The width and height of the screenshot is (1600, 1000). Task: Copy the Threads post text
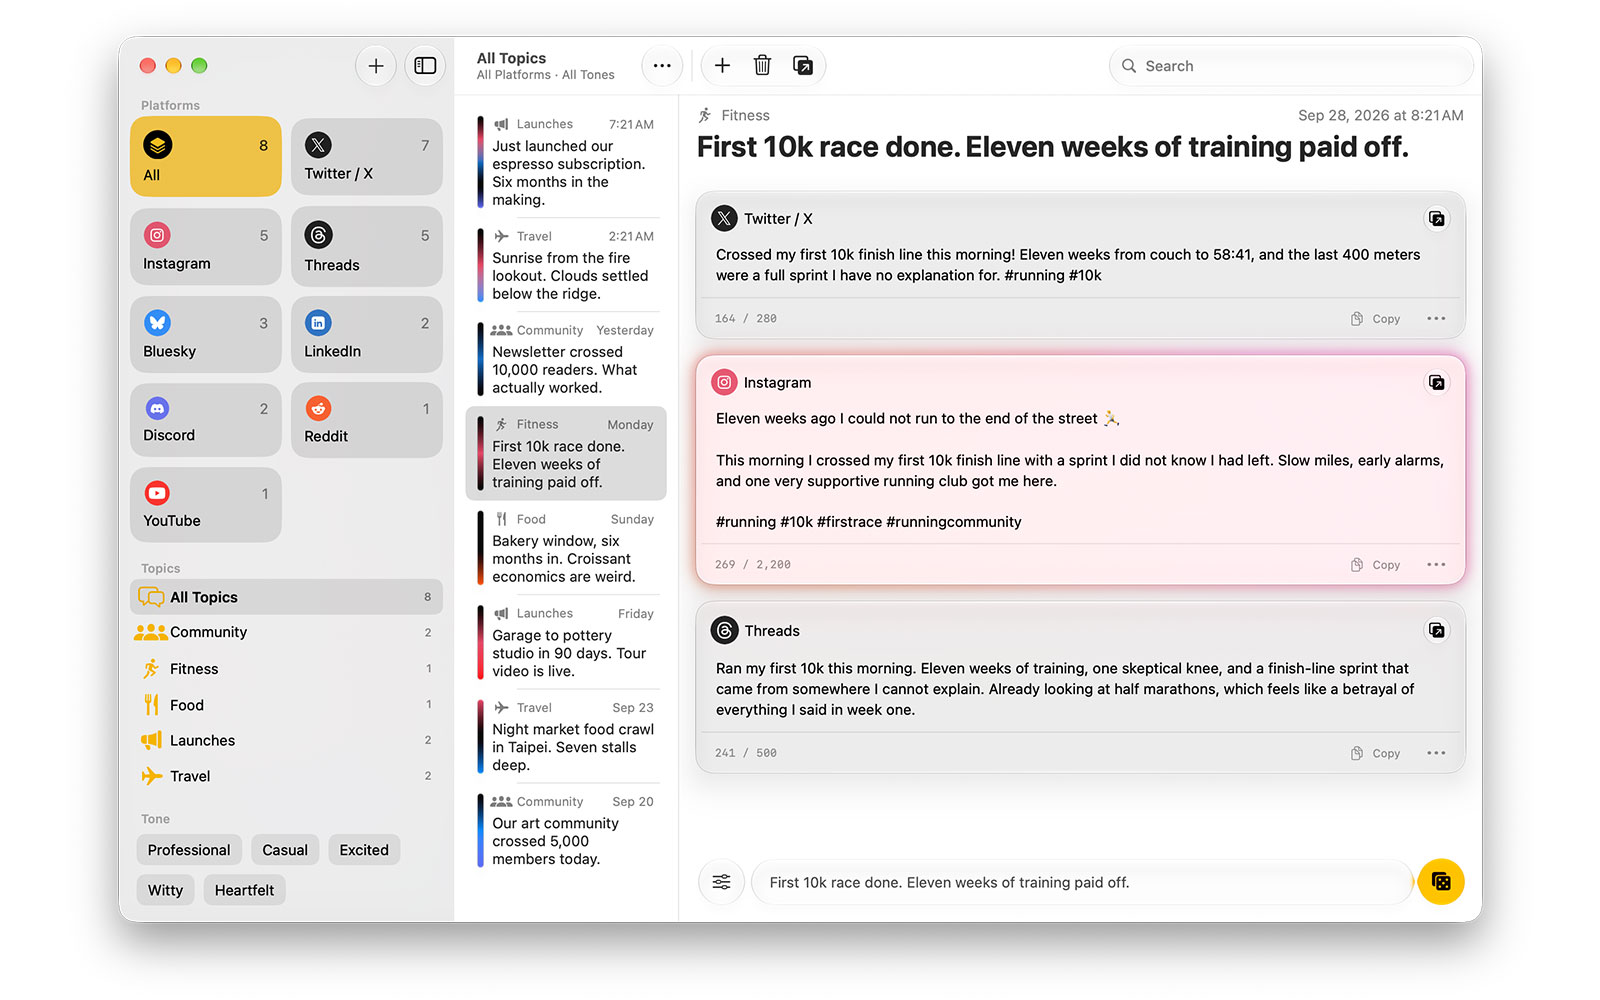[1375, 753]
